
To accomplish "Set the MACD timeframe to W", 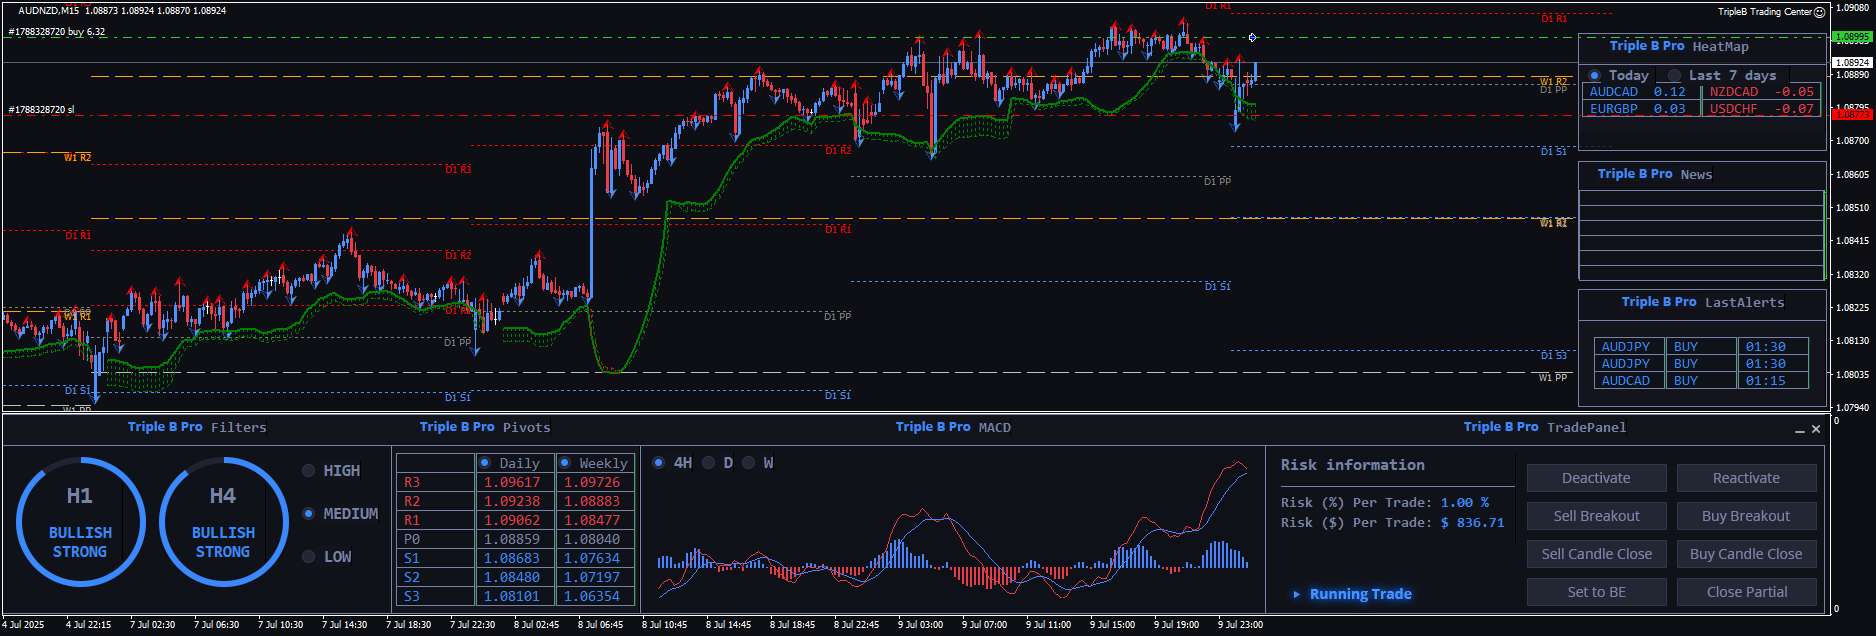I will point(748,463).
